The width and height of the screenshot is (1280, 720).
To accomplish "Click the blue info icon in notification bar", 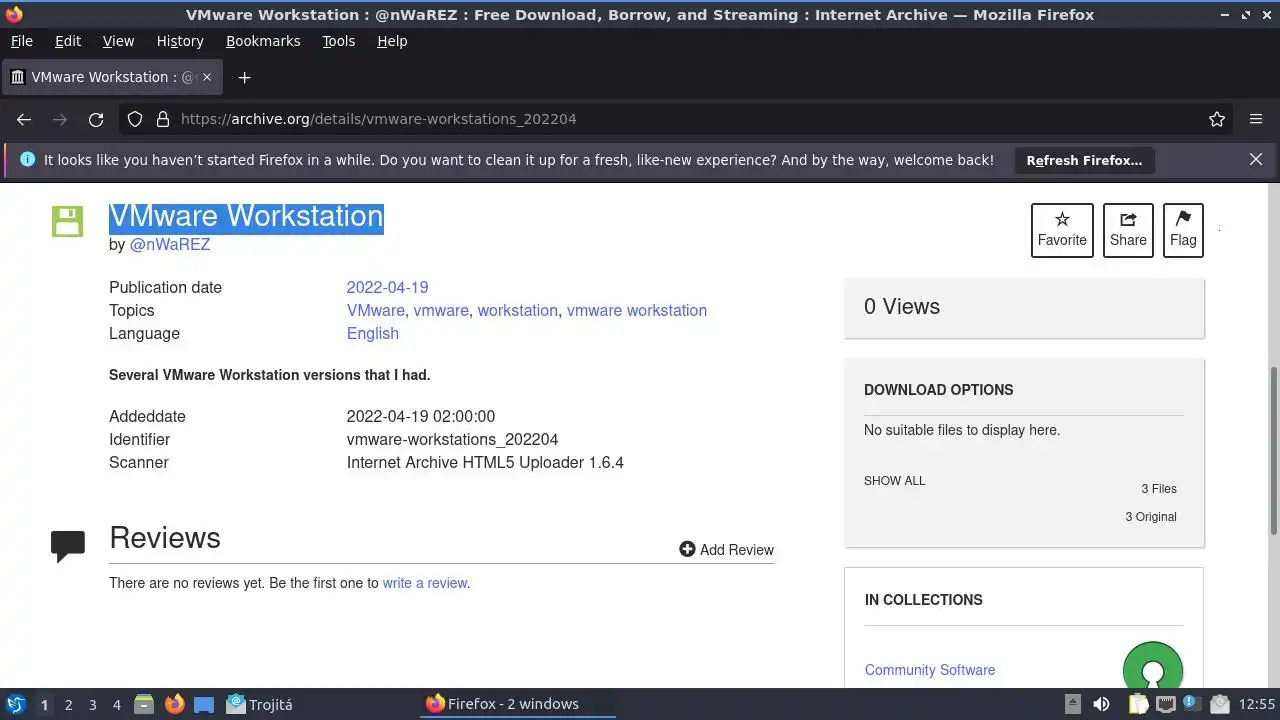I will coord(27,160).
